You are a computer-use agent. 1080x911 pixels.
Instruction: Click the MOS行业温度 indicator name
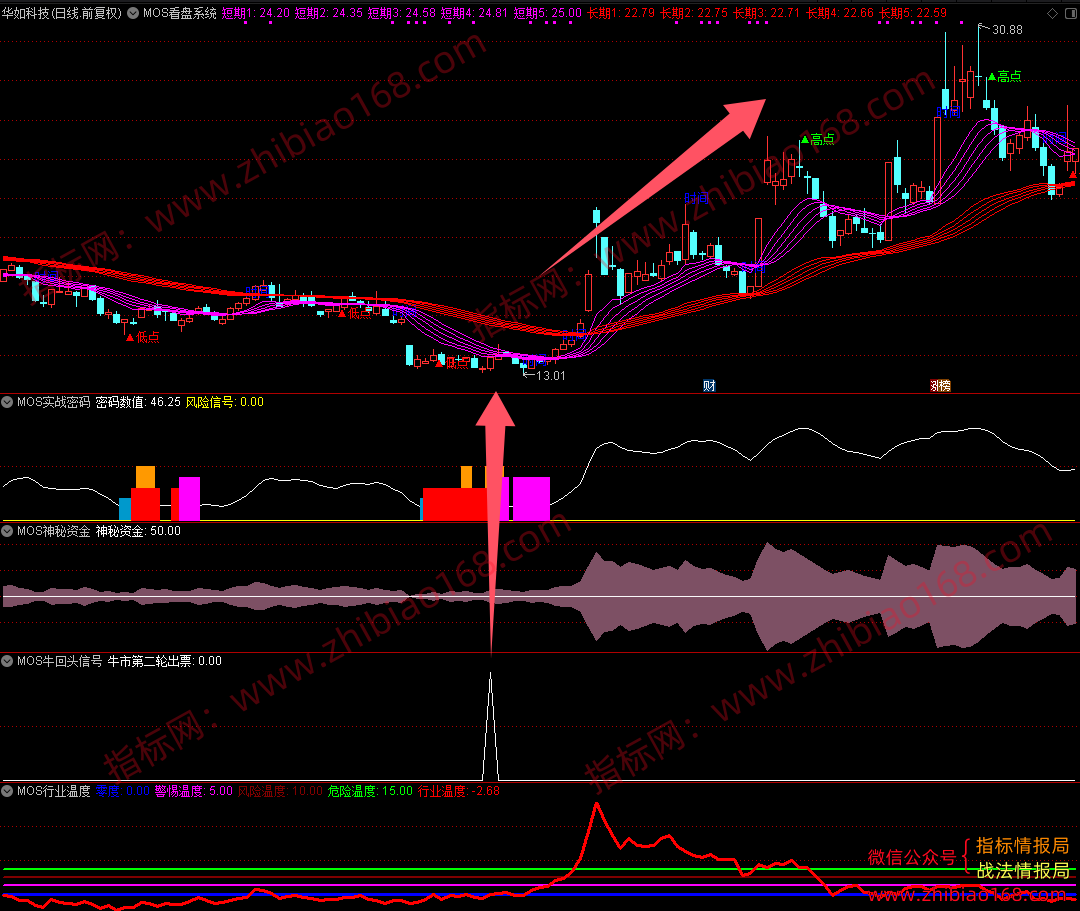(x=54, y=791)
